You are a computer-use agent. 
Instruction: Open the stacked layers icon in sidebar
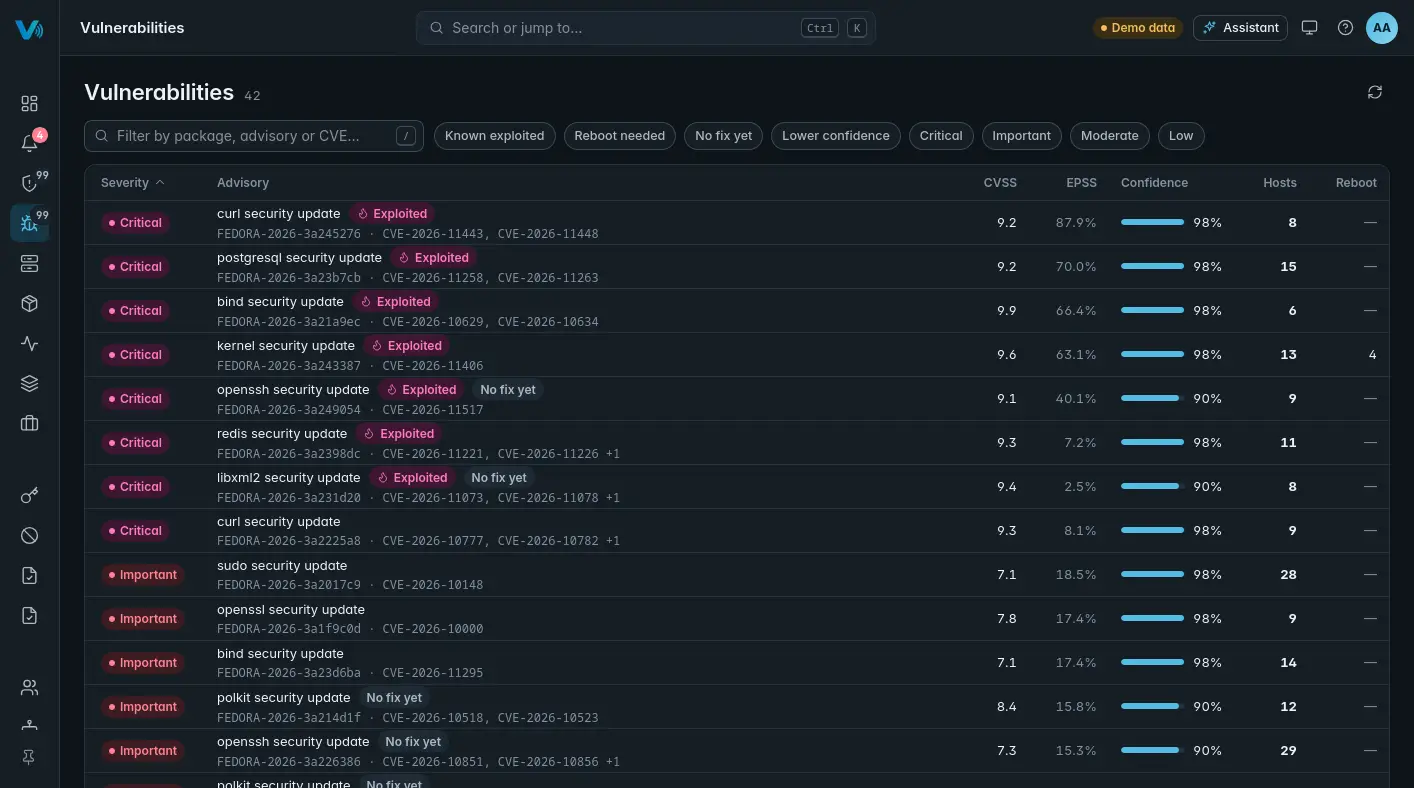[29, 383]
